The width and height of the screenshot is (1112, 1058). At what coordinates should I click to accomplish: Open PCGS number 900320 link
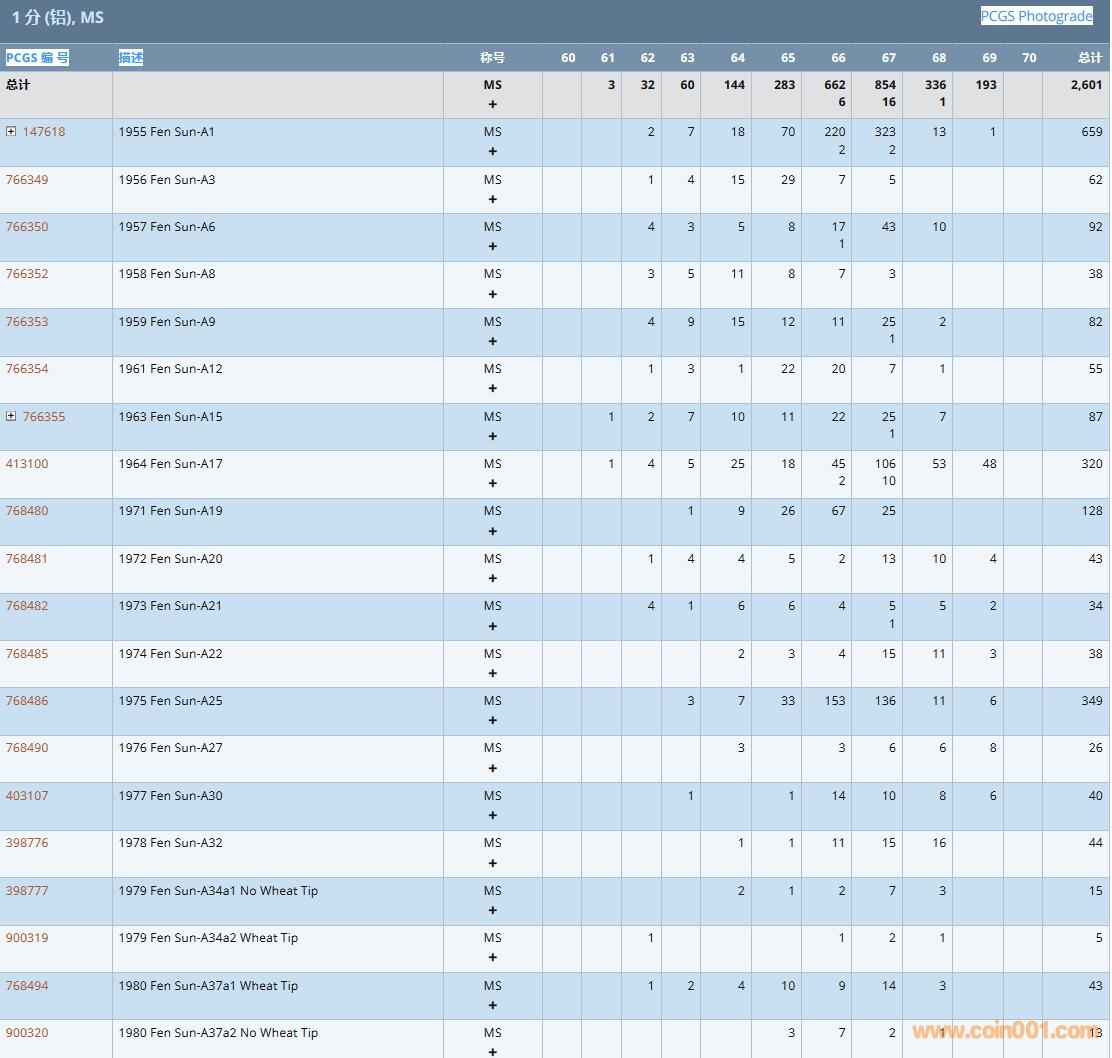click(x=27, y=1033)
